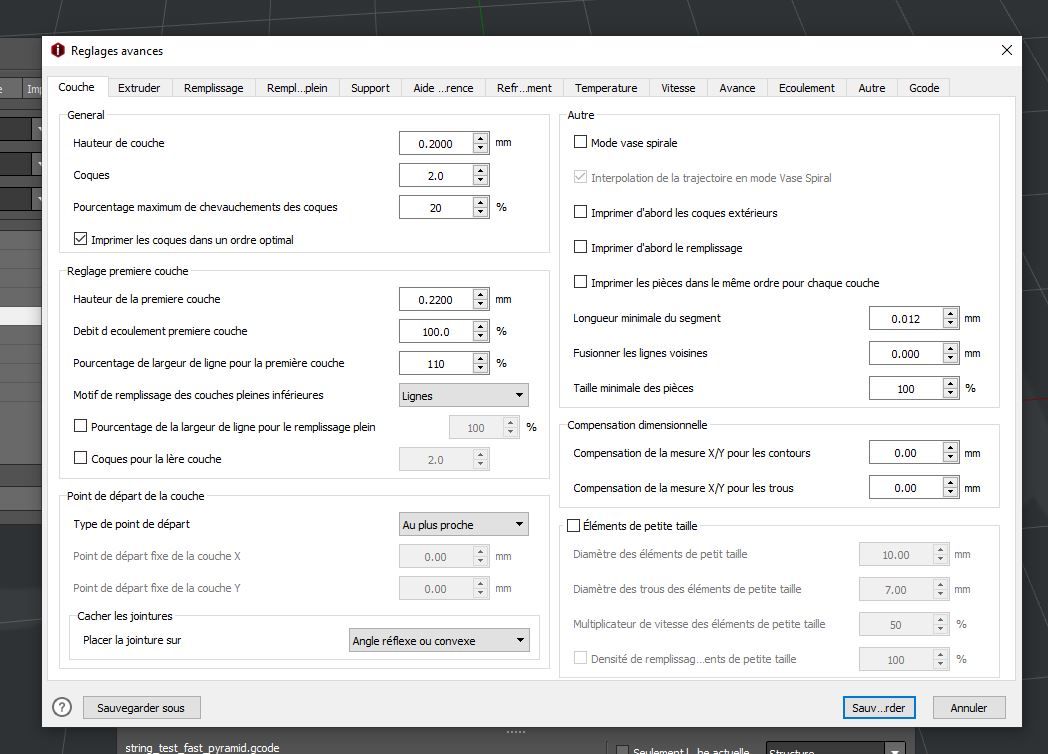Viewport: 1048px width, 754px height.
Task: Click Compensation X/Y pour les contours field
Action: pos(906,453)
